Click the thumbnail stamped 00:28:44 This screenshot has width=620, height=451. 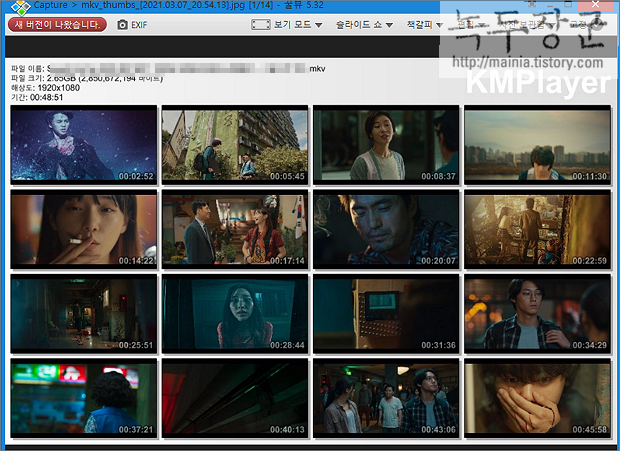click(235, 314)
